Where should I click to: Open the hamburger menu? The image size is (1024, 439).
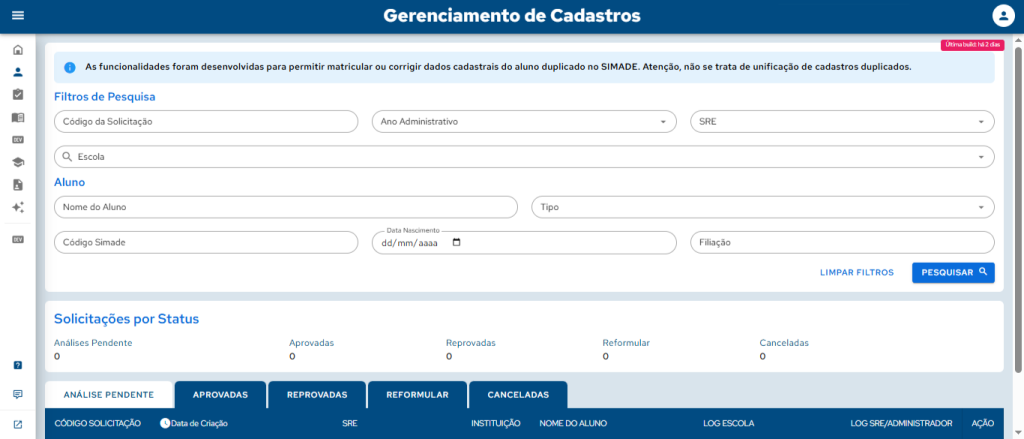[x=17, y=16]
